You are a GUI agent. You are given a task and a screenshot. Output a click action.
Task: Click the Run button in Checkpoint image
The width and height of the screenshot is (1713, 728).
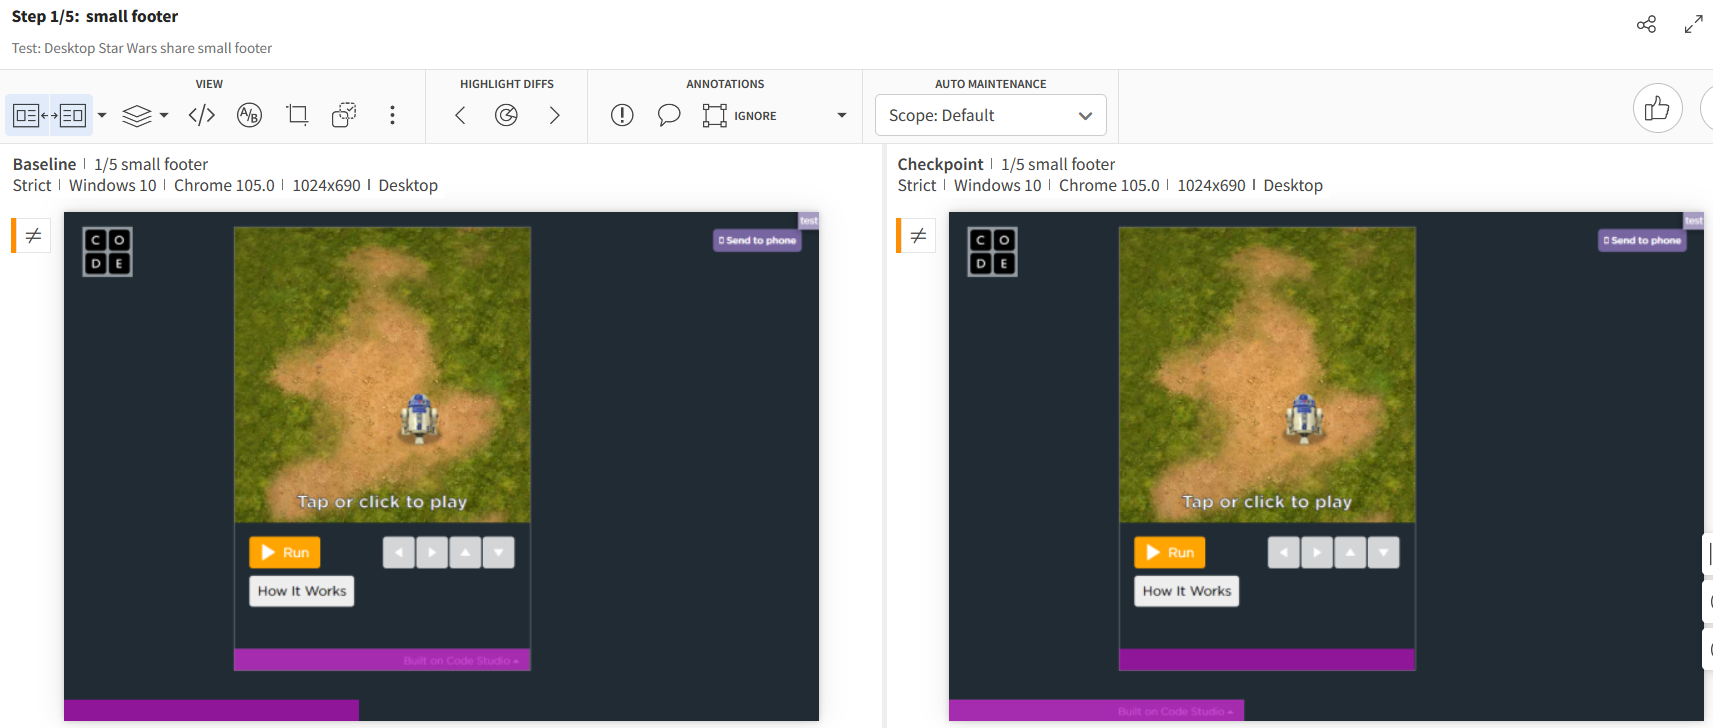click(x=1170, y=552)
